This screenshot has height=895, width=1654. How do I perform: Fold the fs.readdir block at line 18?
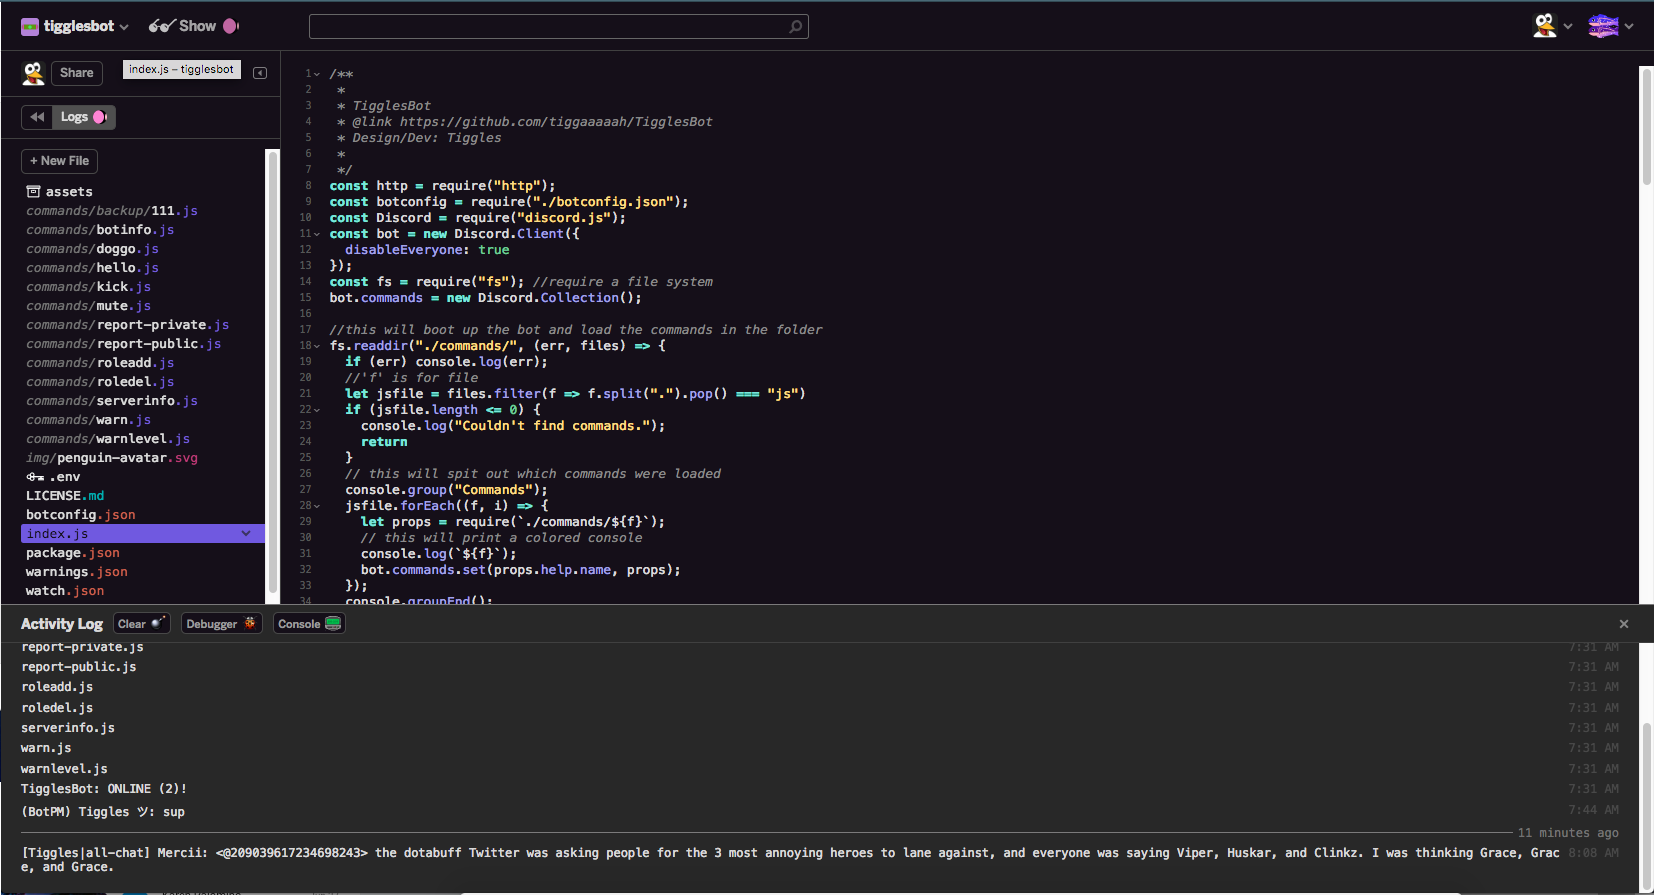tap(317, 346)
